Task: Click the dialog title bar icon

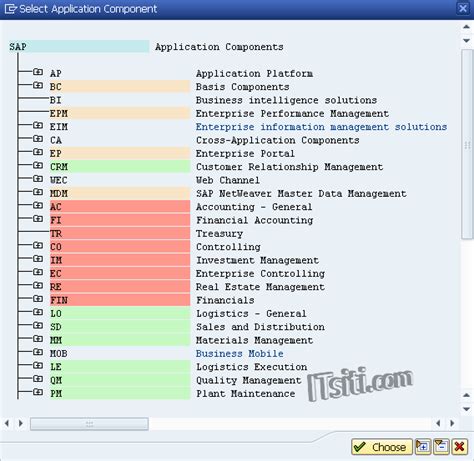Action: click(10, 9)
